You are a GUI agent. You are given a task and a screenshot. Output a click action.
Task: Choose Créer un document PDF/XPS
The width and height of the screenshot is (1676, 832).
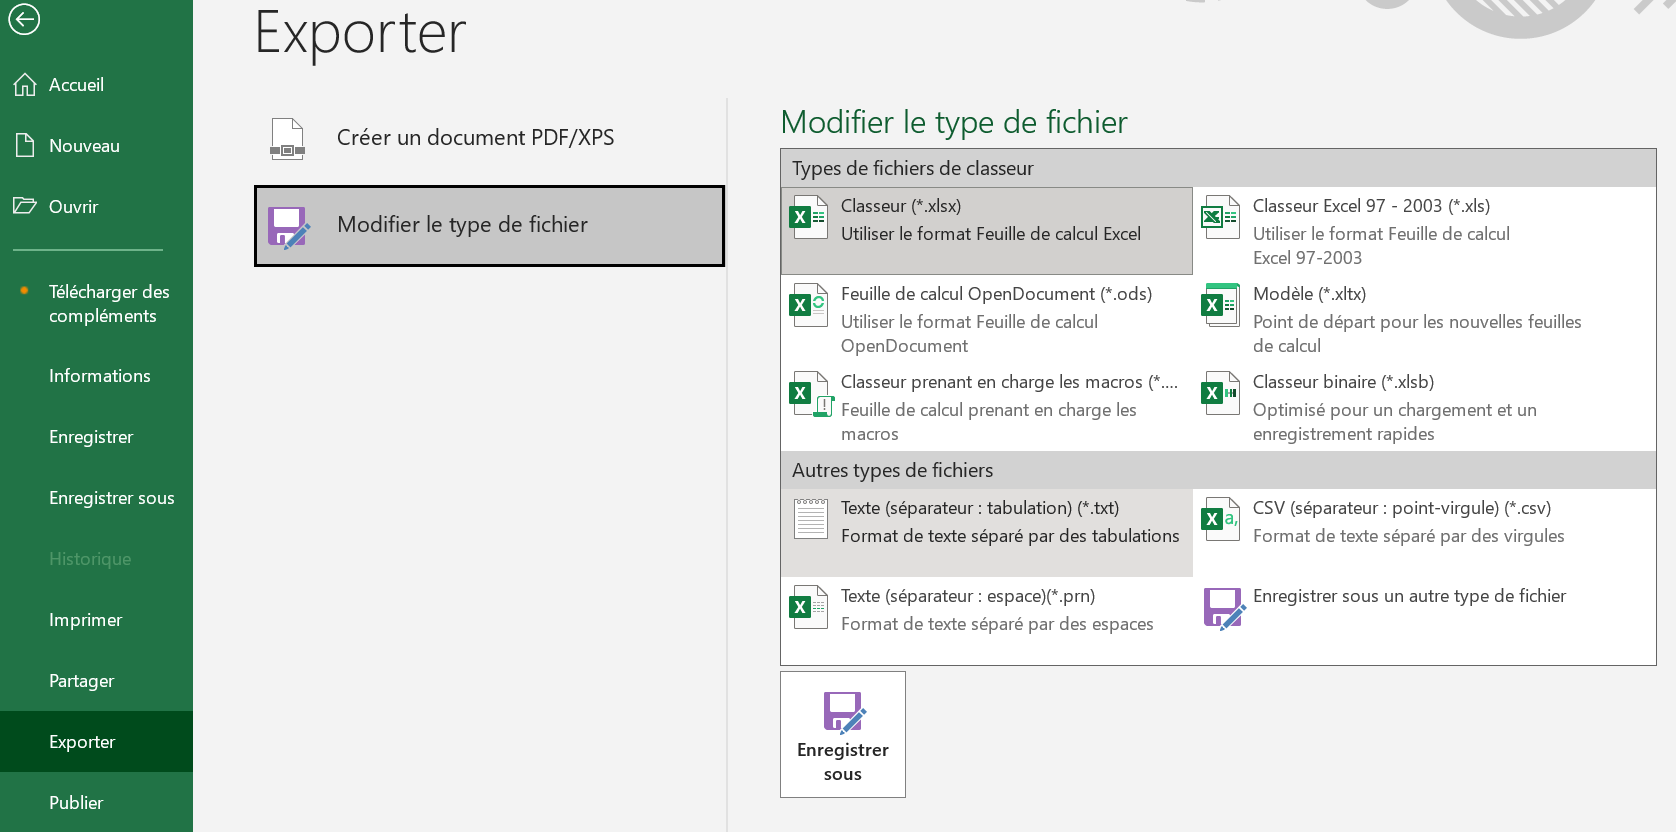[x=489, y=138]
